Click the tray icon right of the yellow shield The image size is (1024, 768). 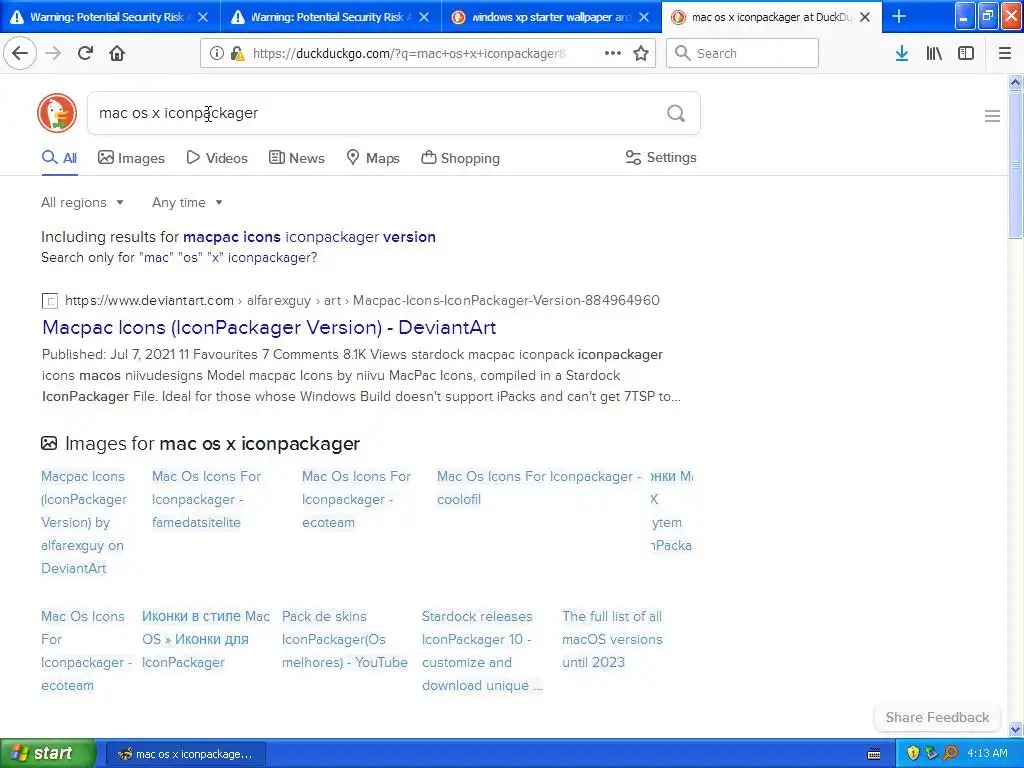click(932, 753)
